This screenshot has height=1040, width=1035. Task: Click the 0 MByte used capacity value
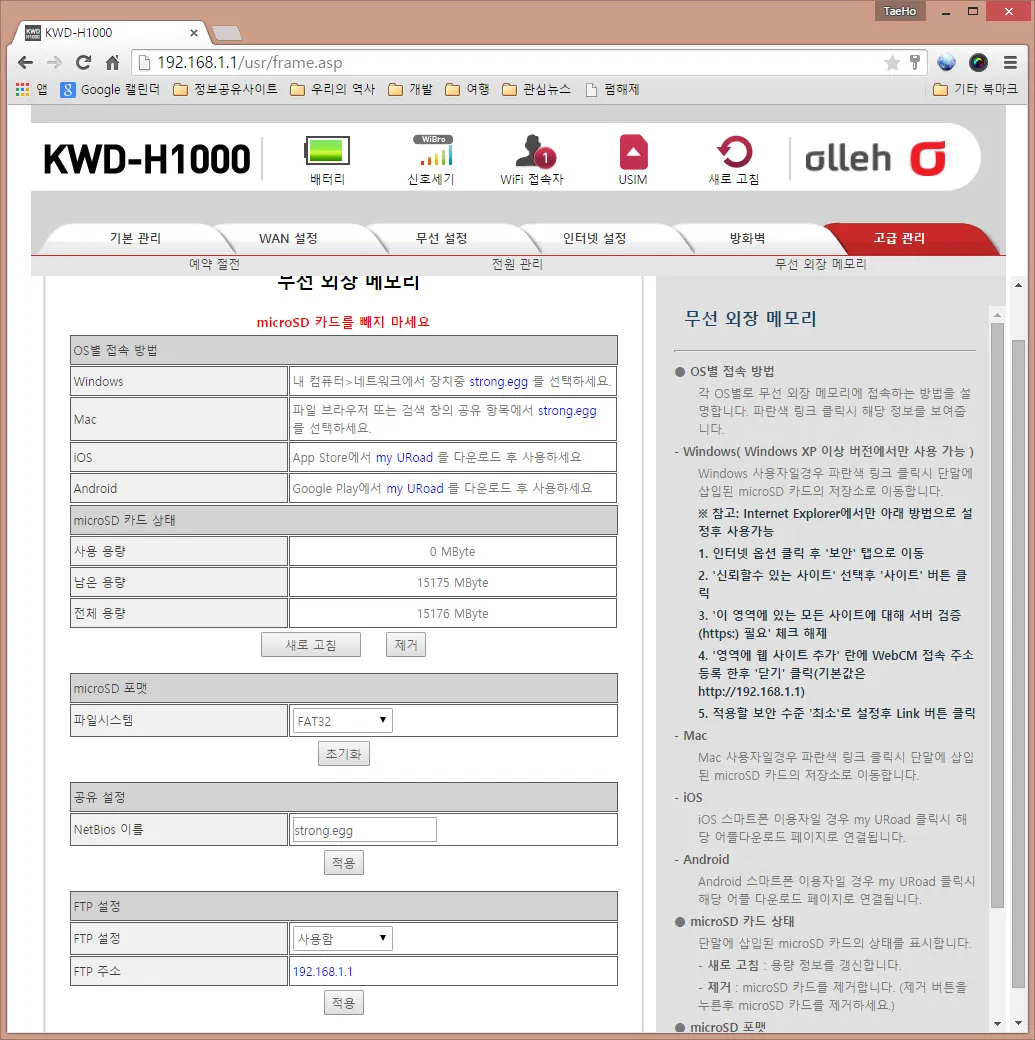click(452, 552)
